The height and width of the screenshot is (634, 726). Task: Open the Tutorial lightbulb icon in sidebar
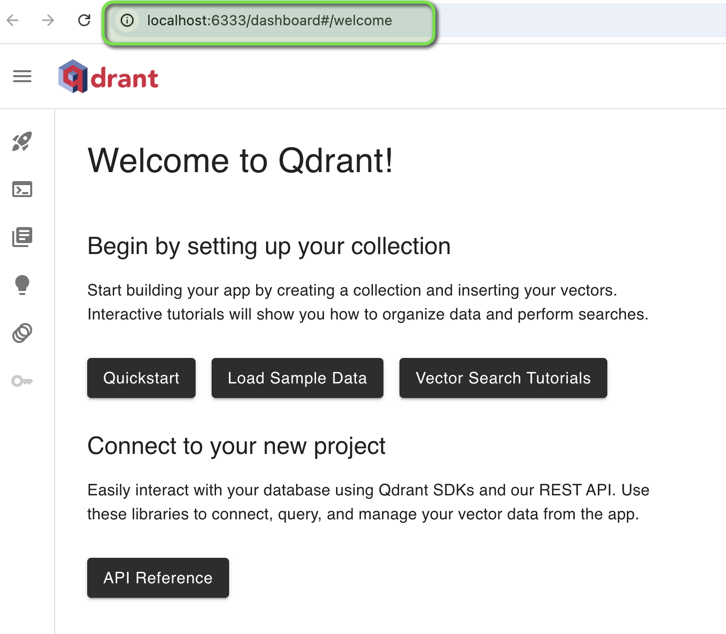[x=22, y=285]
